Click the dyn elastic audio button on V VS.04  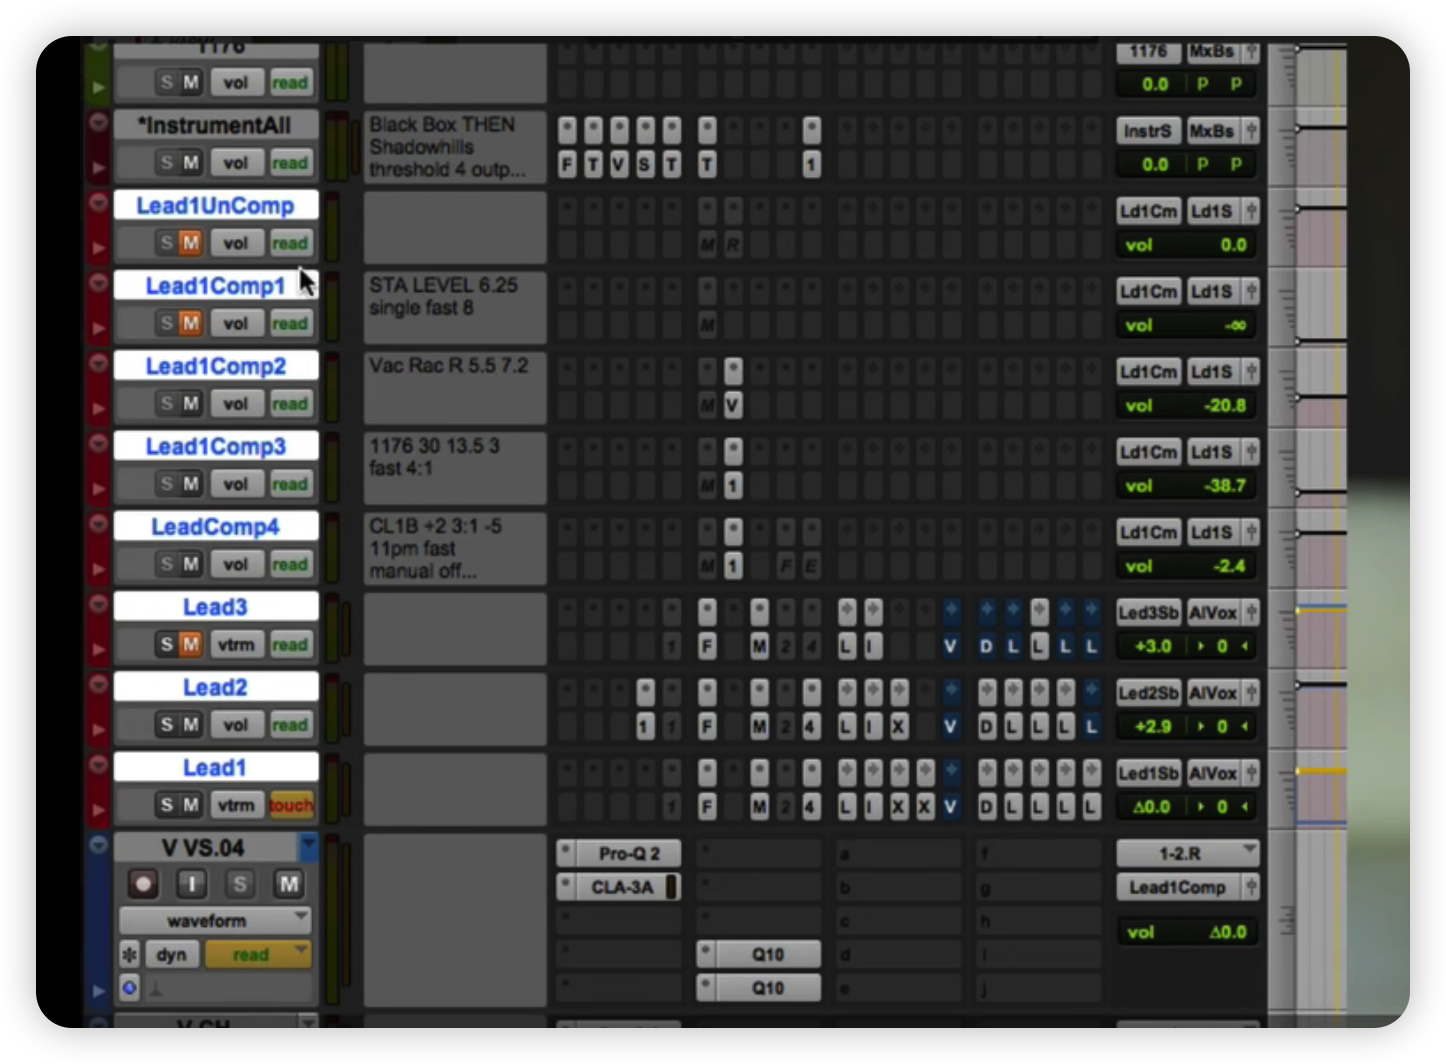(x=171, y=955)
